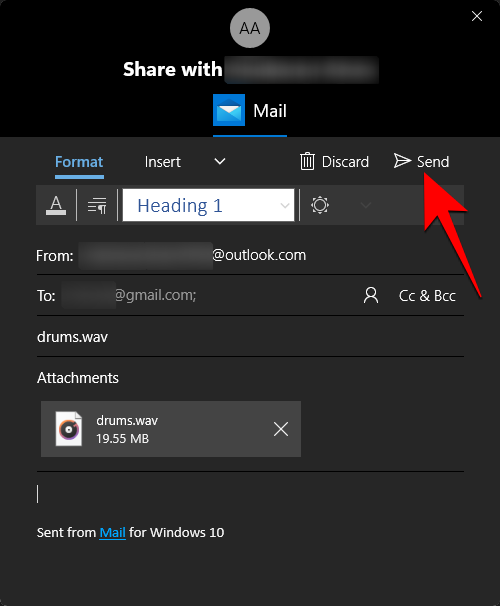The image size is (500, 606).
Task: Open the Heading 1 style dropdown
Action: pos(208,205)
